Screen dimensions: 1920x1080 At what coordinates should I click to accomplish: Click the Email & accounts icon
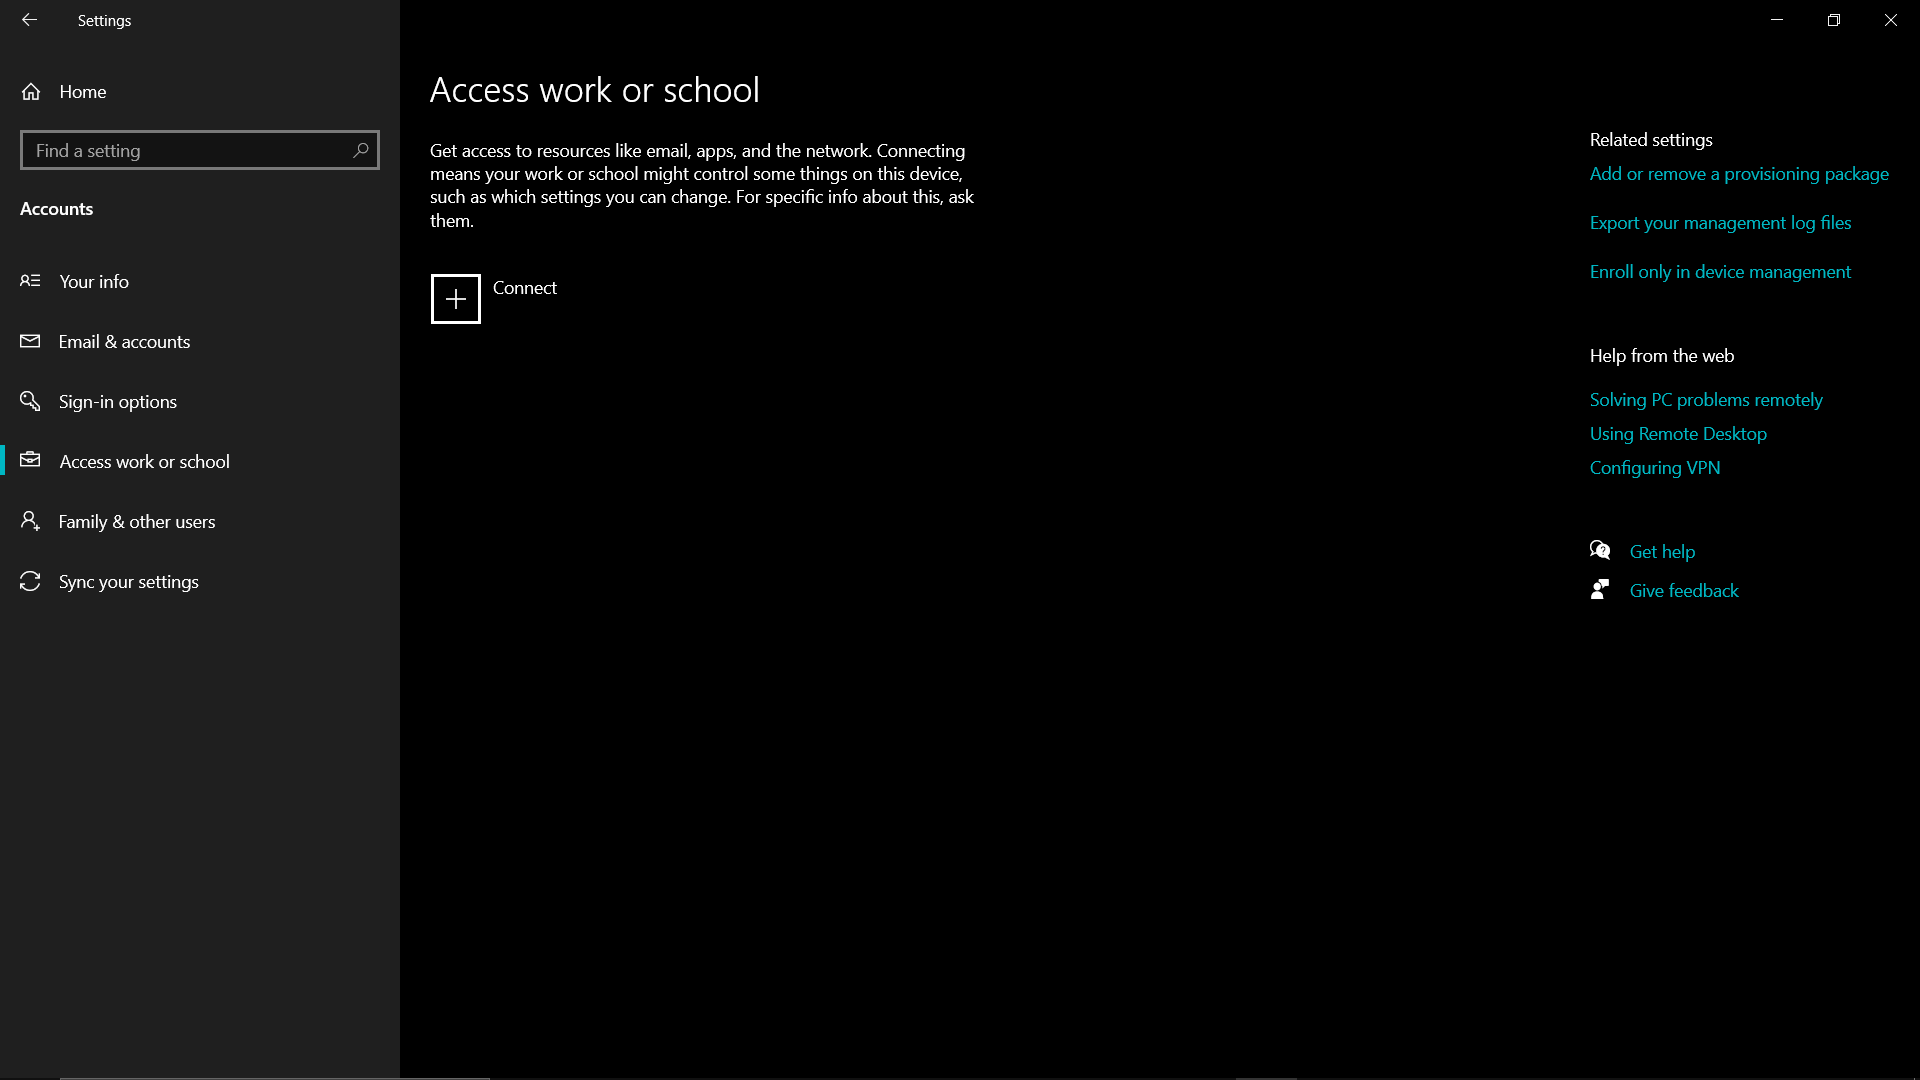point(30,340)
